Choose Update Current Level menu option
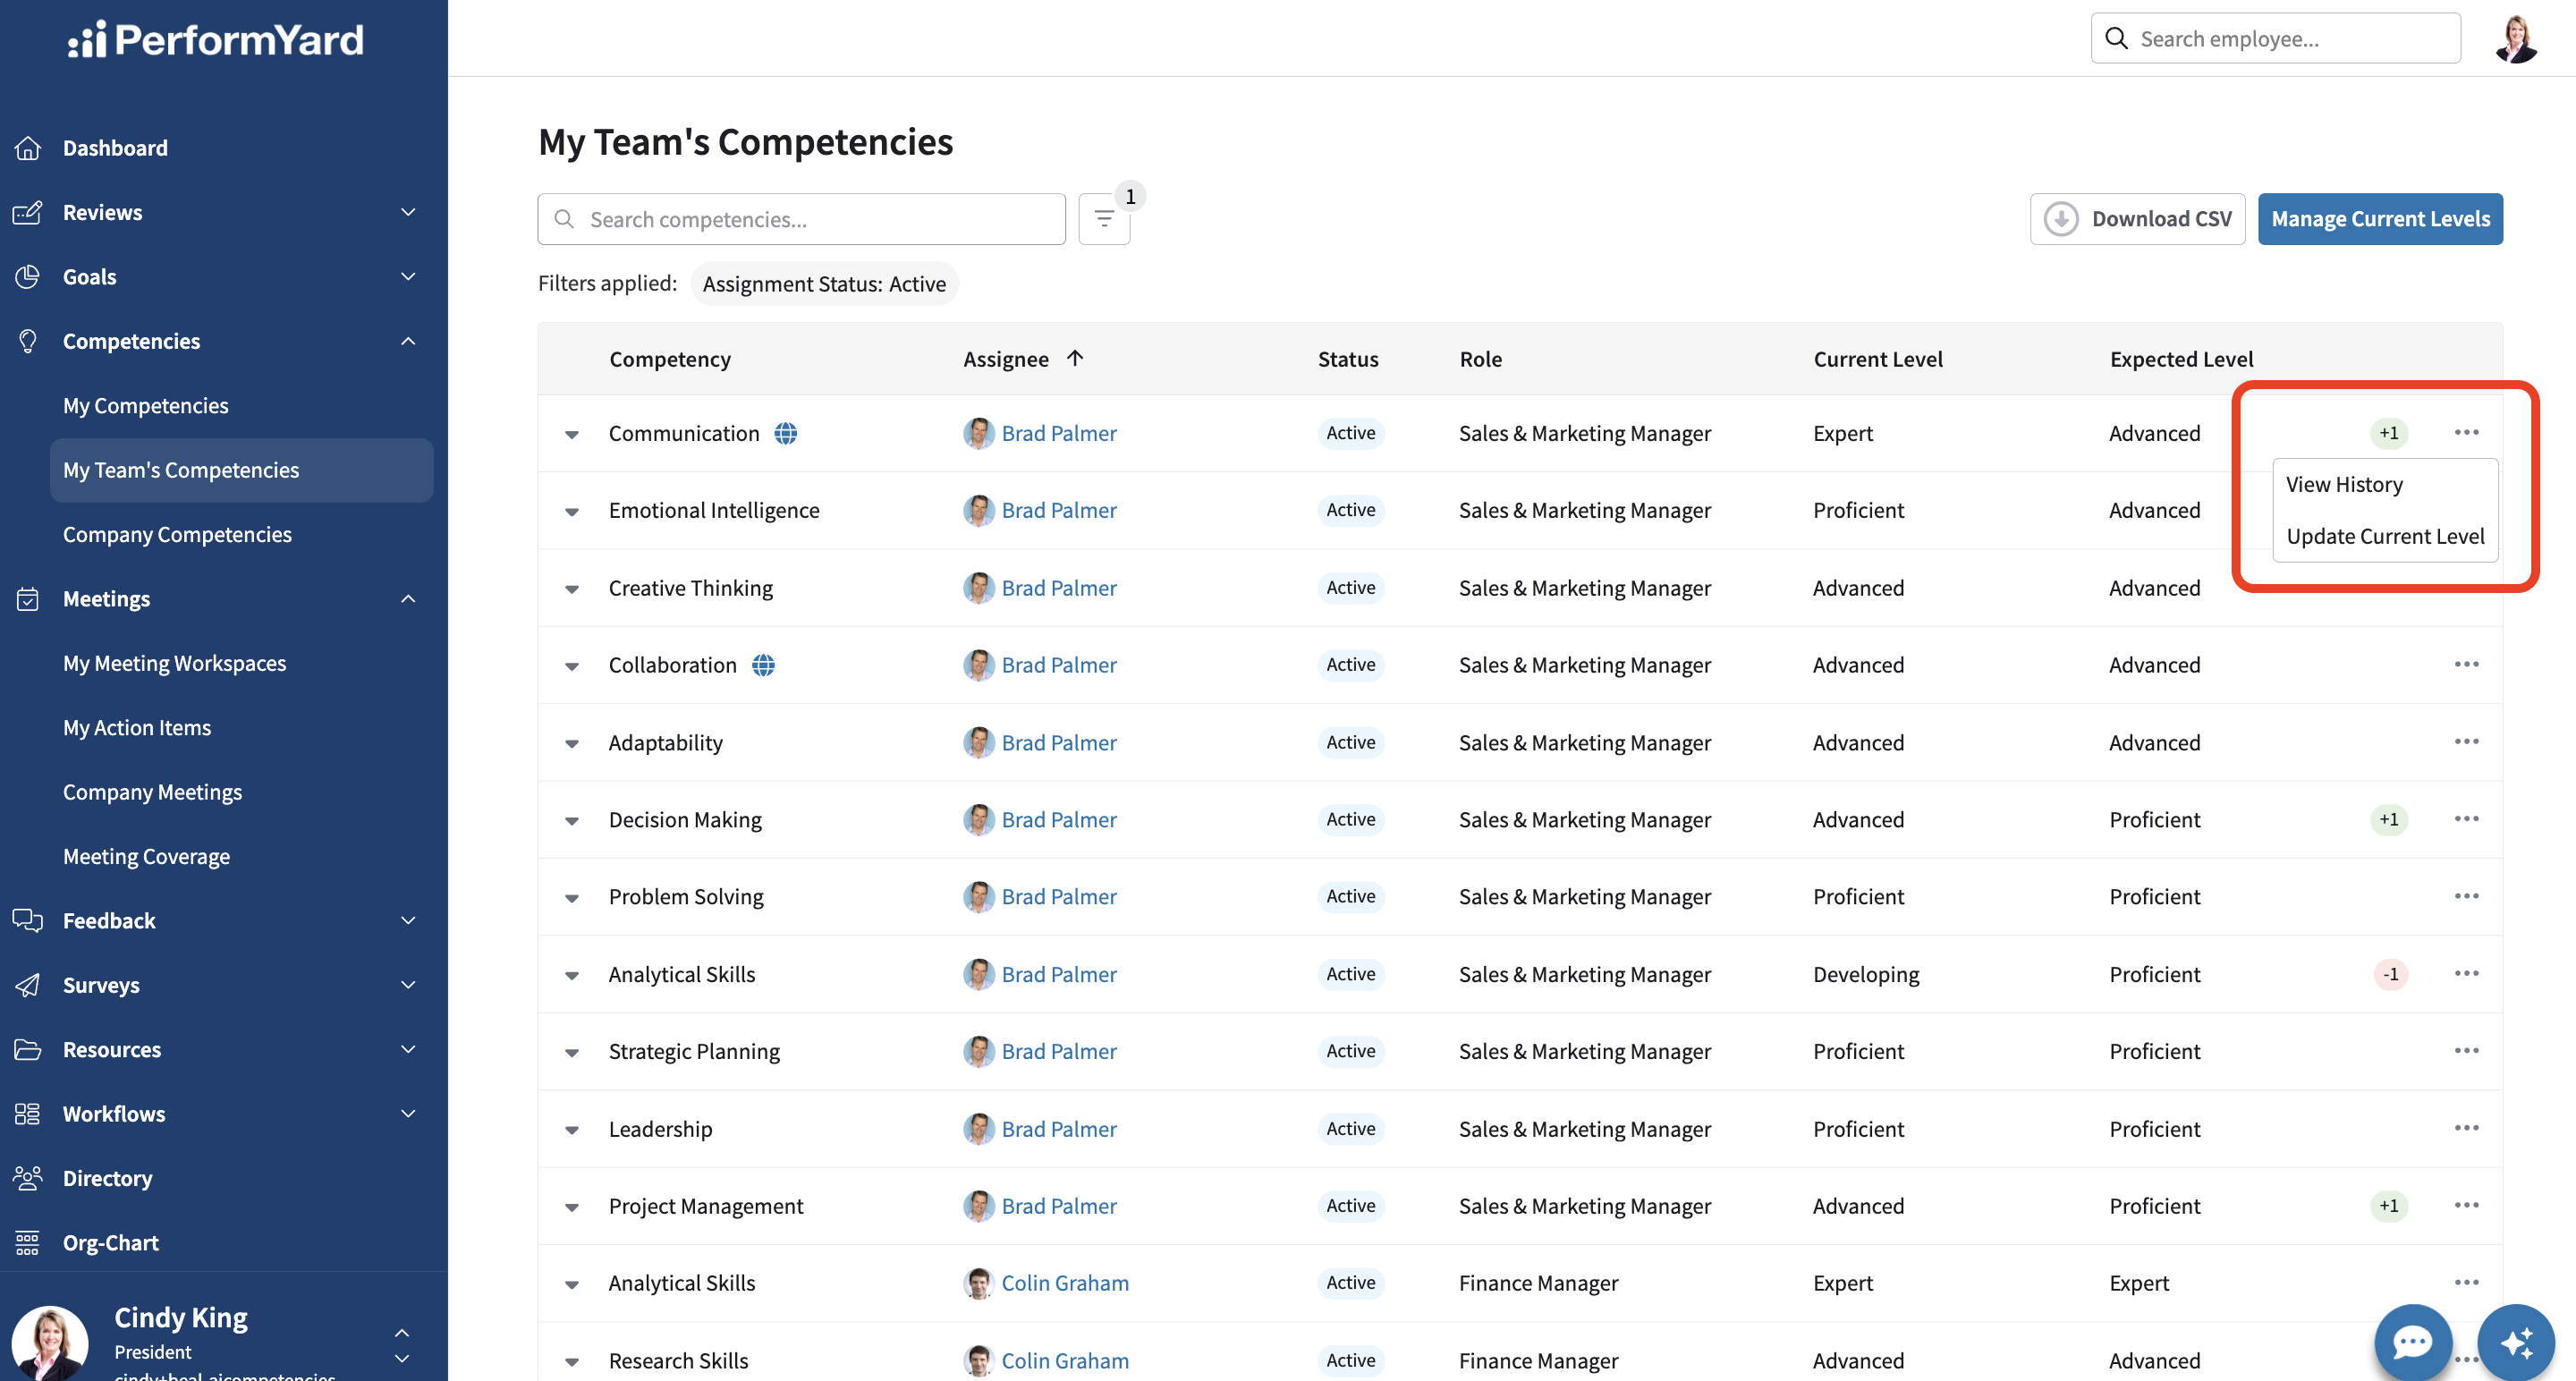The width and height of the screenshot is (2576, 1381). click(x=2385, y=536)
